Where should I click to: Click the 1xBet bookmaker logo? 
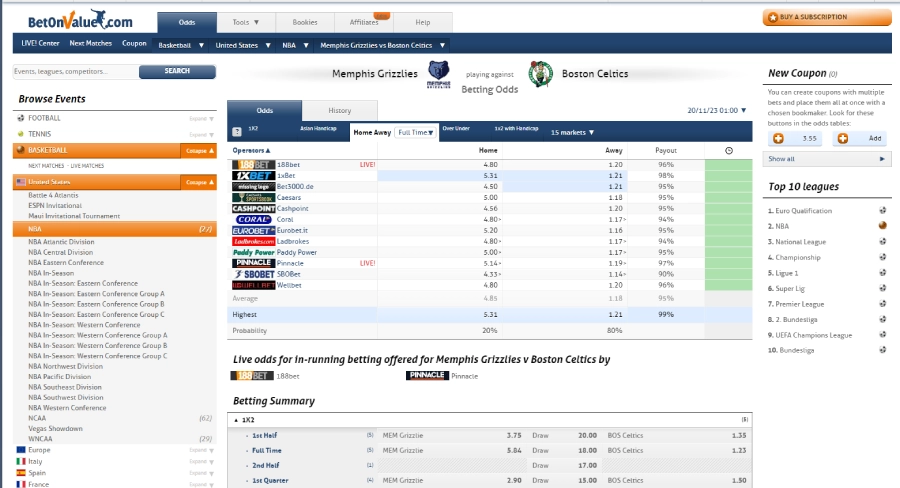tap(253, 176)
